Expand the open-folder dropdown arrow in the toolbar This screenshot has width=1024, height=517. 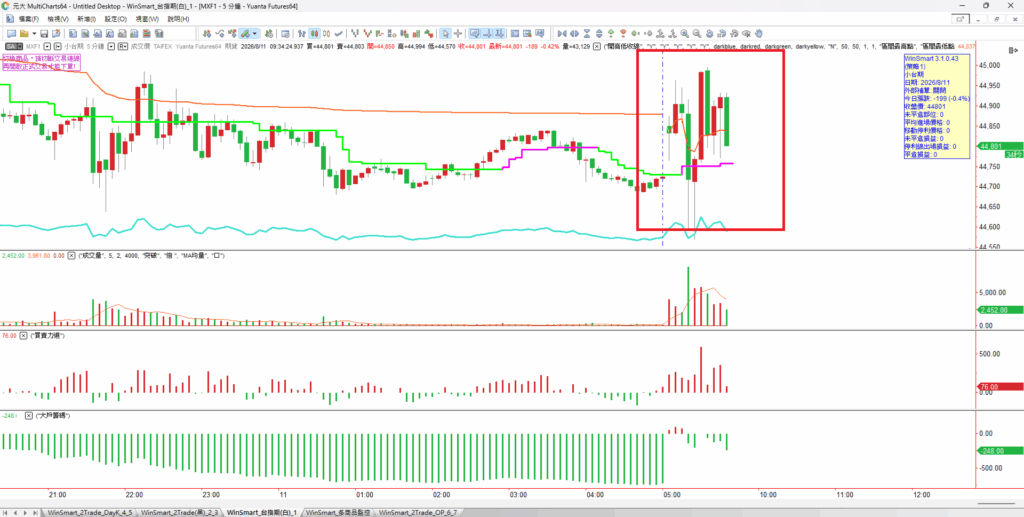click(34, 33)
